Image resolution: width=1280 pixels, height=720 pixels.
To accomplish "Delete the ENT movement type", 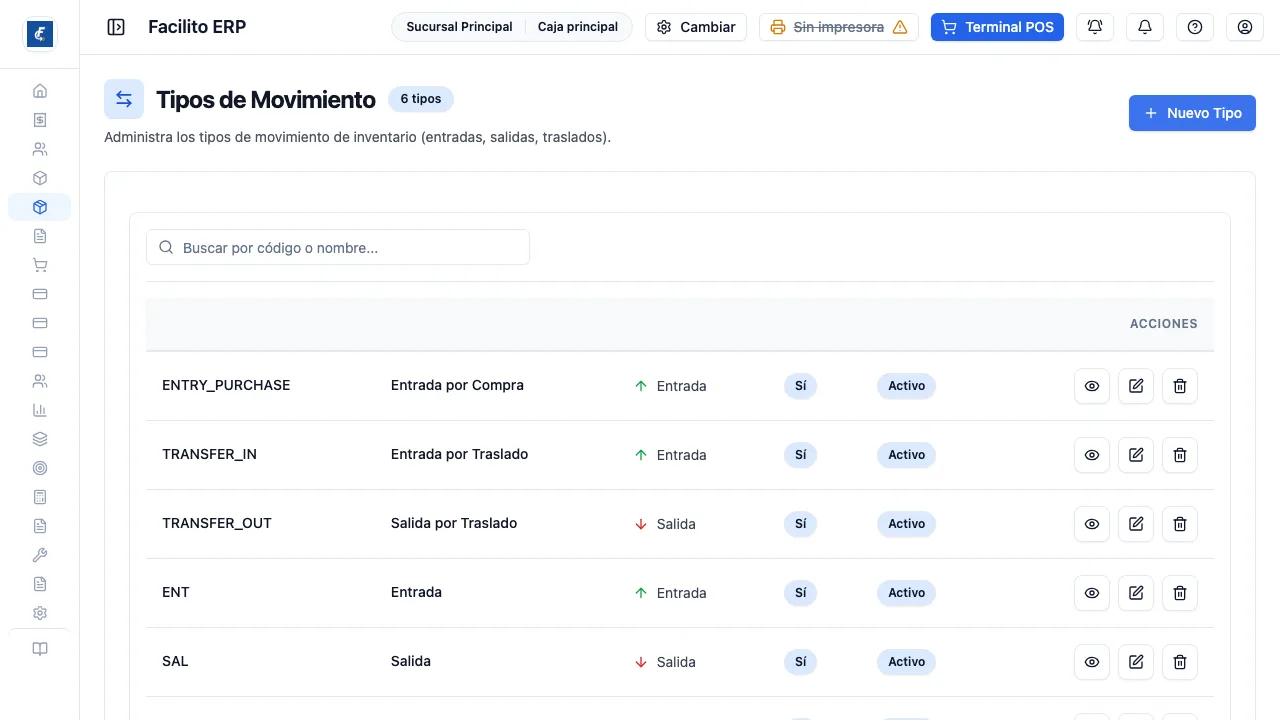I will [x=1180, y=593].
